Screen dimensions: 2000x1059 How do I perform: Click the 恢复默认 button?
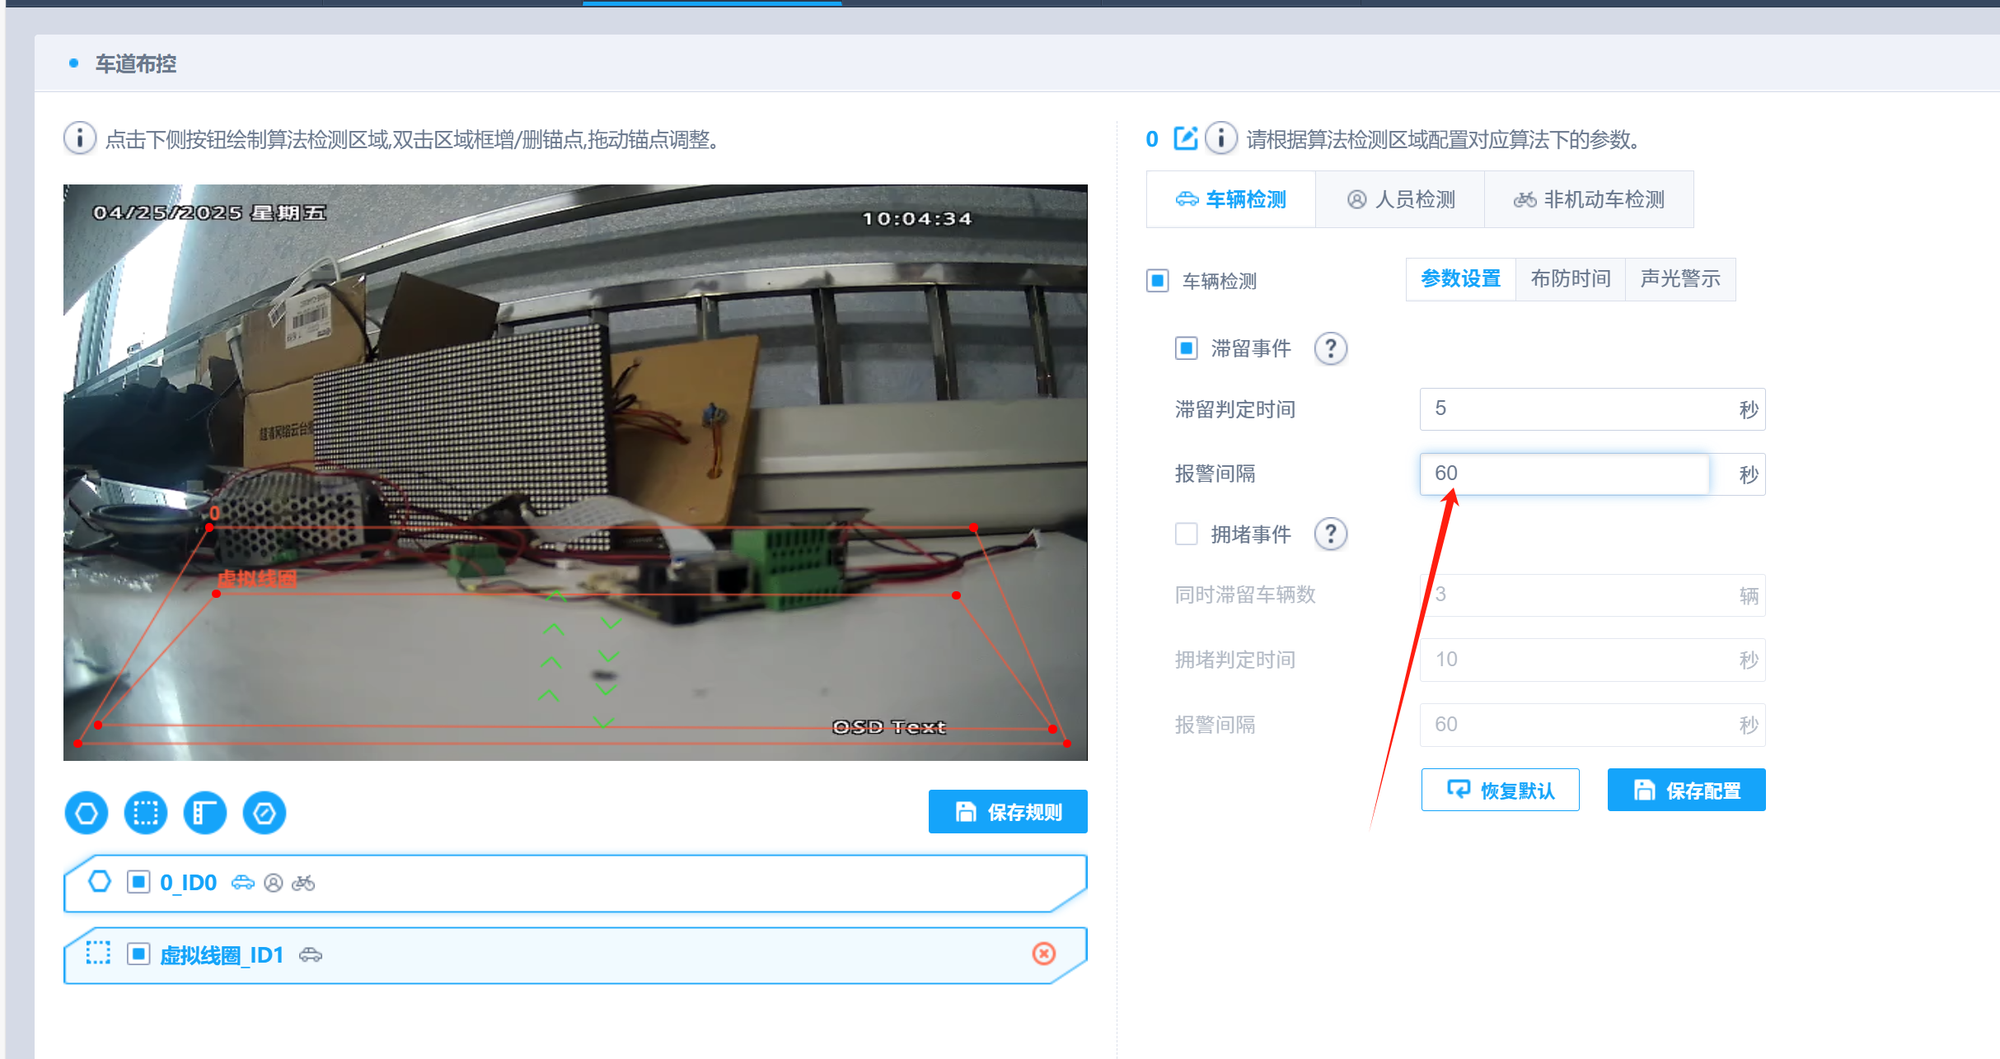1500,790
